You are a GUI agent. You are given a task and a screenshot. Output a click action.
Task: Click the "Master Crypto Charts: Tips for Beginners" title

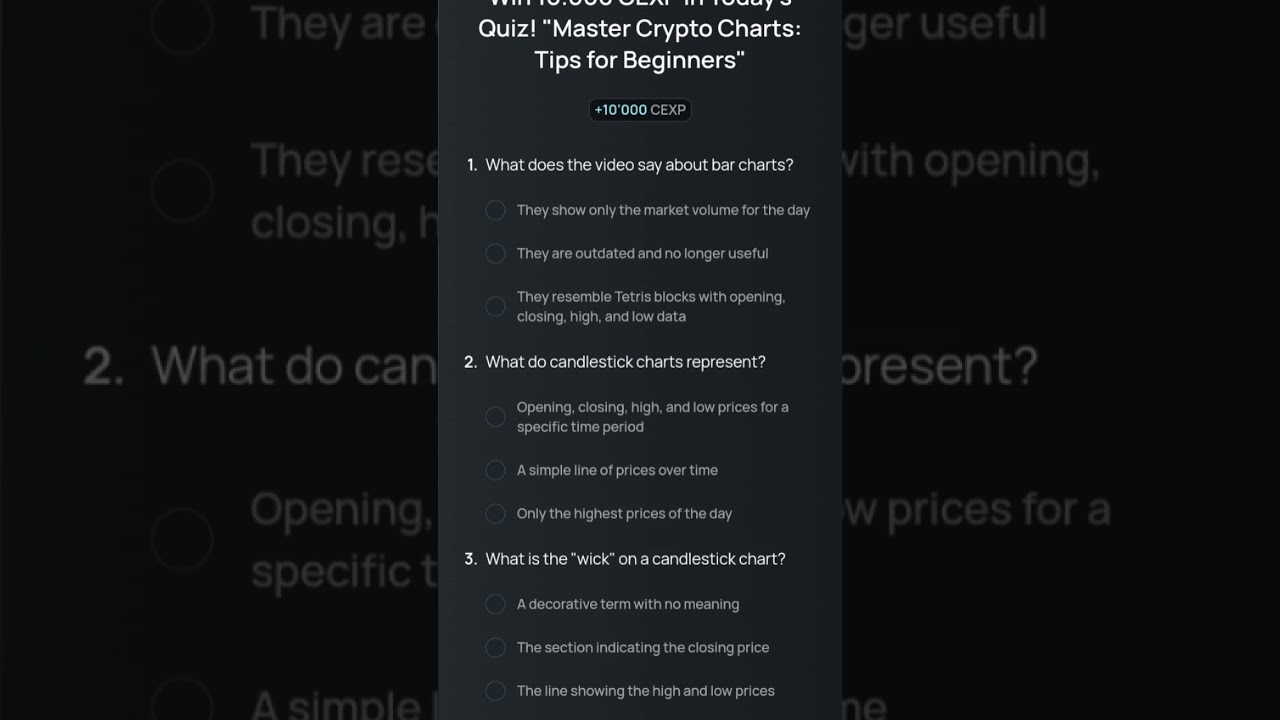tap(640, 44)
